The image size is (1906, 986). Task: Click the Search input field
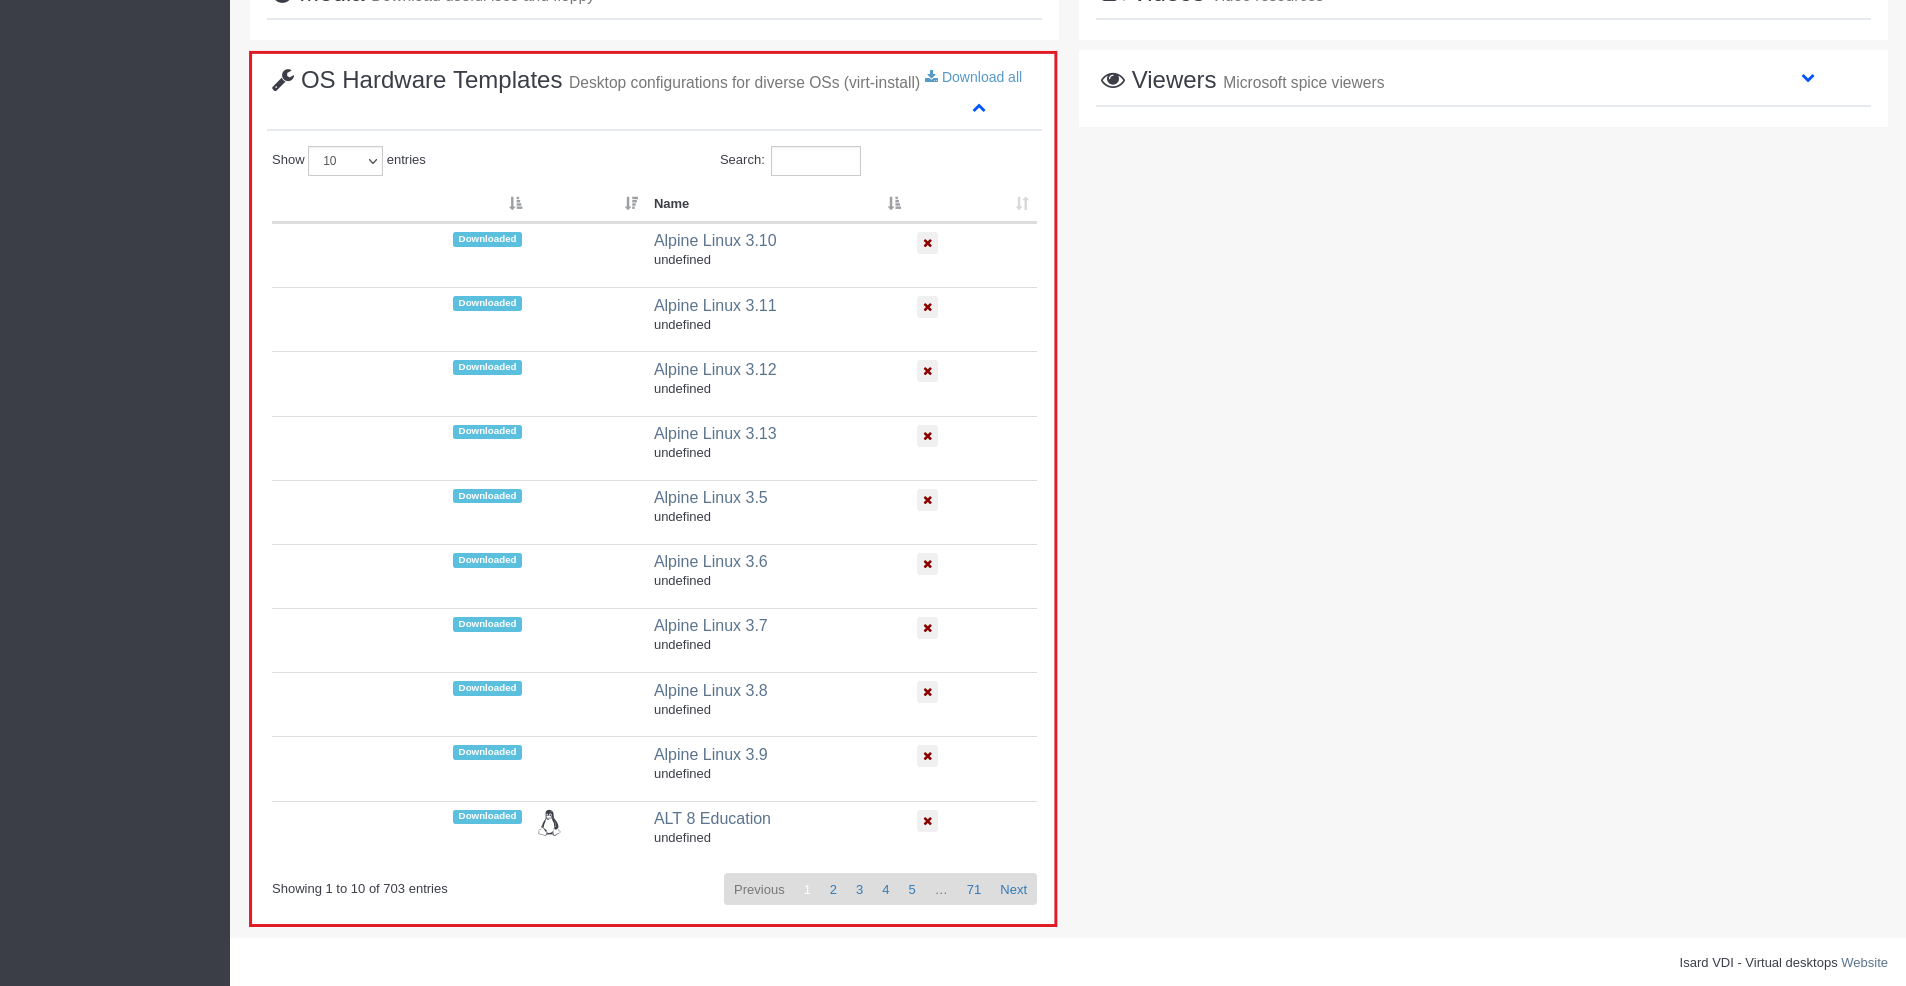pyautogui.click(x=815, y=161)
